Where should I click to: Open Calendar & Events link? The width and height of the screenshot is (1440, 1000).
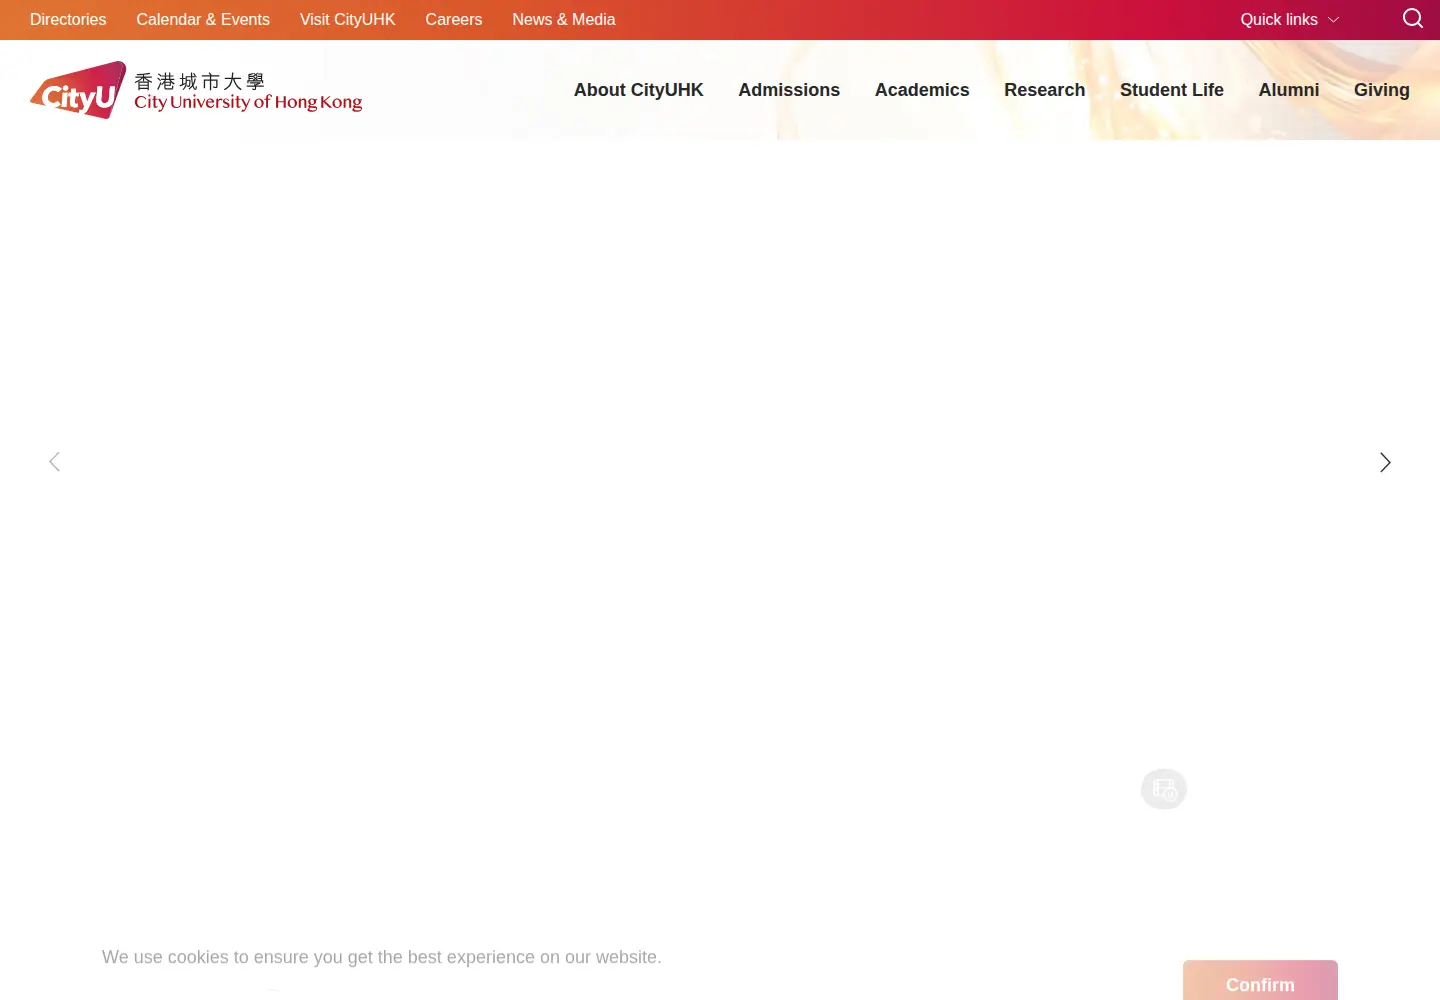click(203, 20)
